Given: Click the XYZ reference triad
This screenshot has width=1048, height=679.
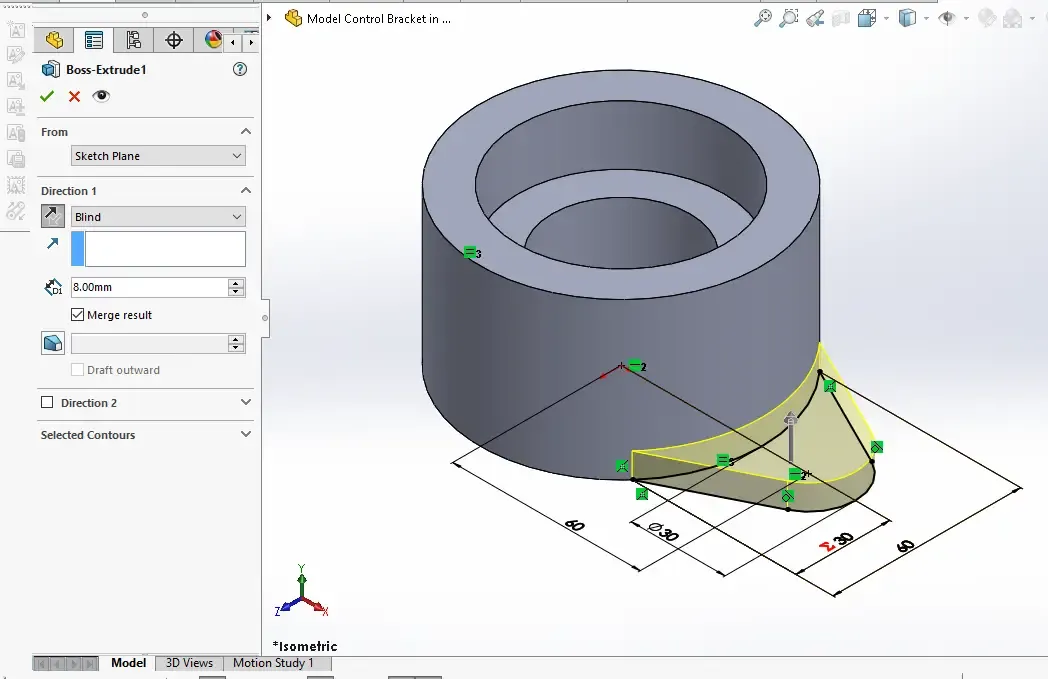Looking at the screenshot, I should 302,591.
